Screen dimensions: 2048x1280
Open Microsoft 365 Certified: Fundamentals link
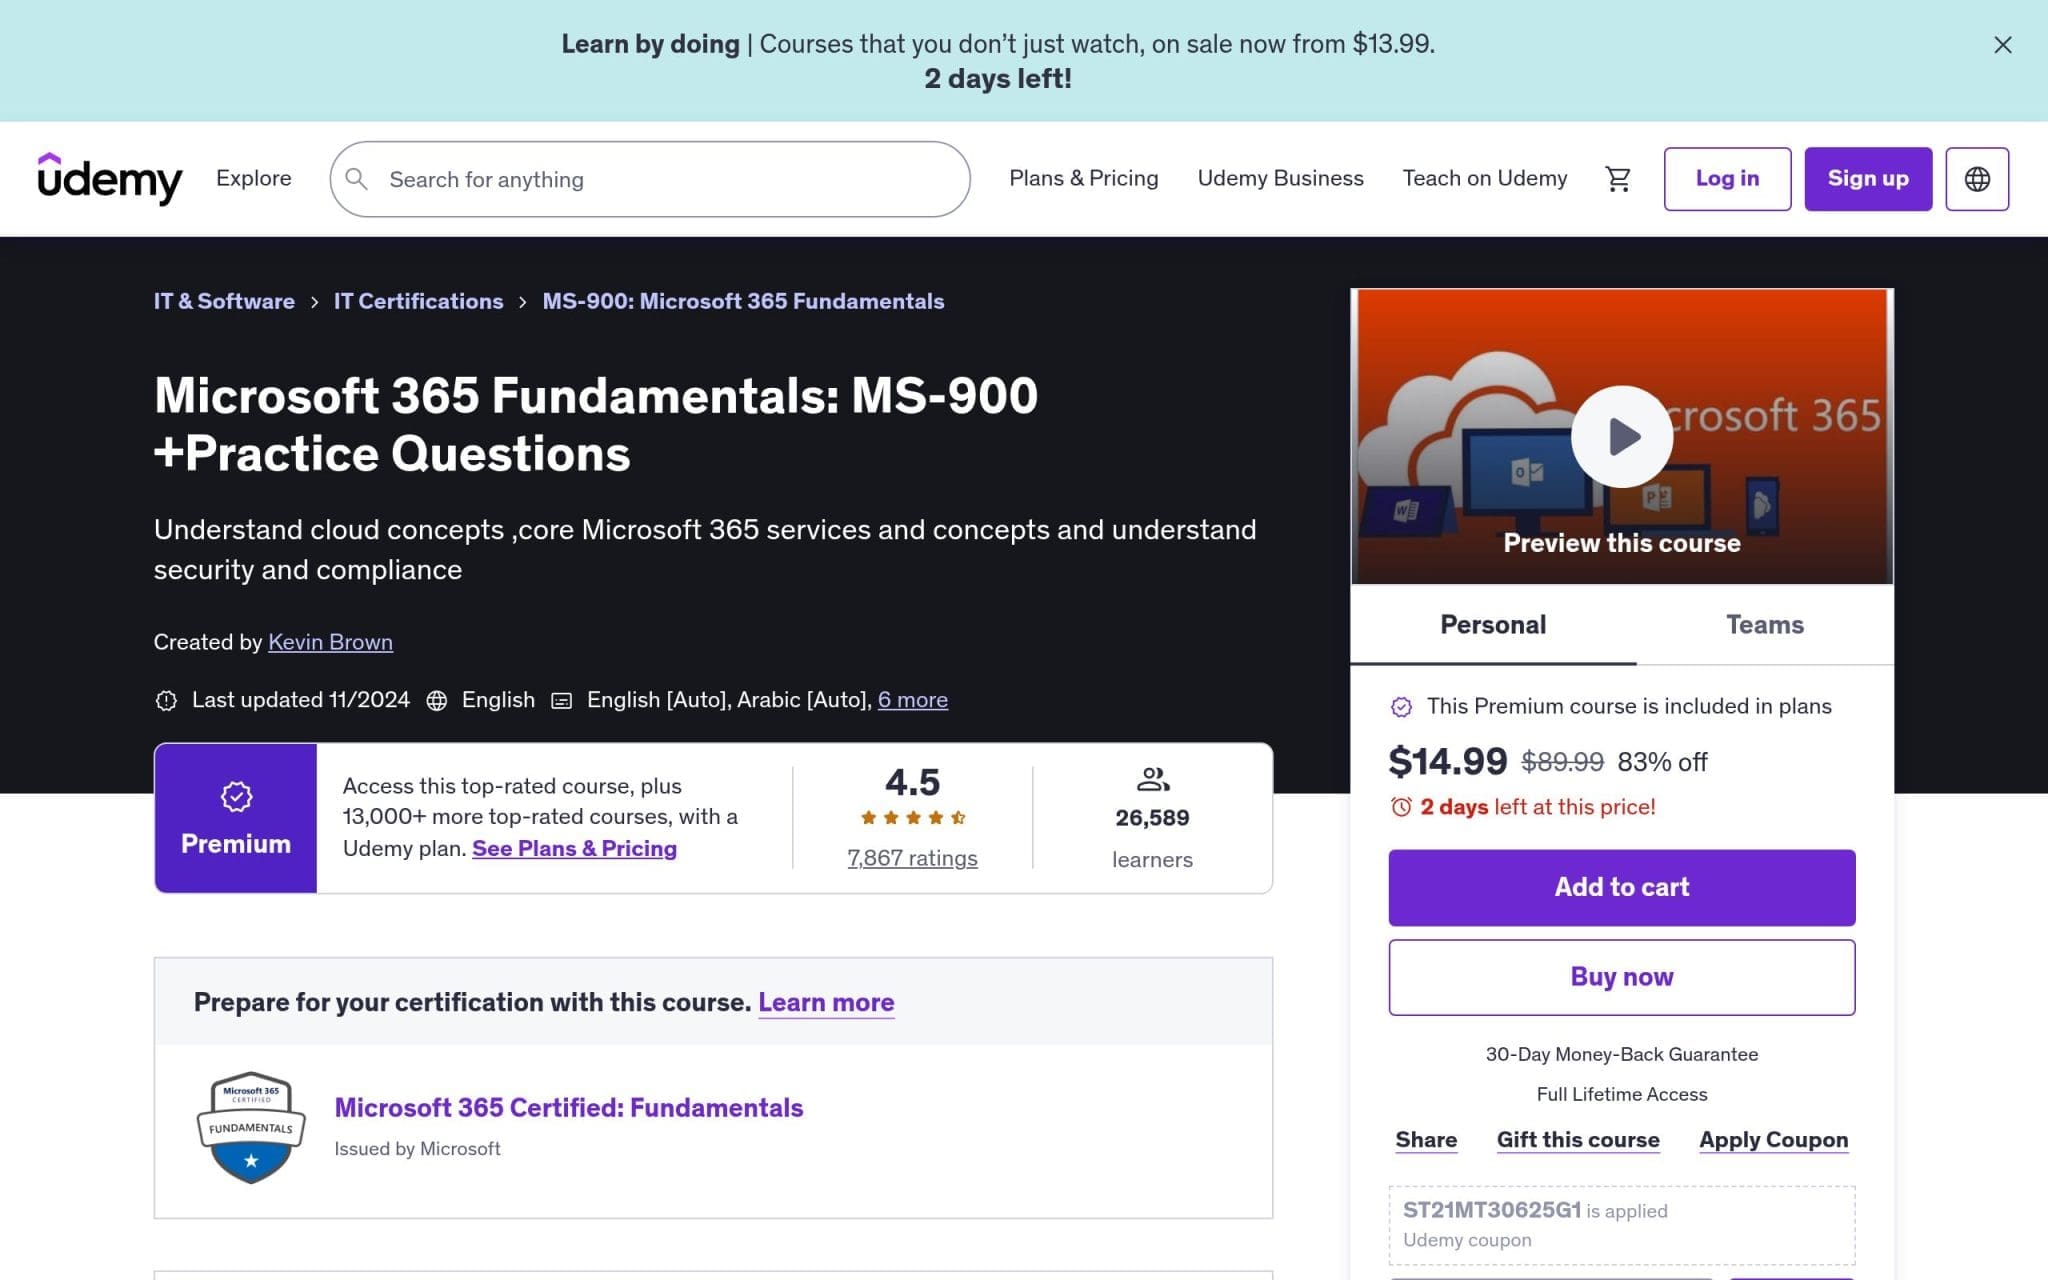tap(568, 1108)
